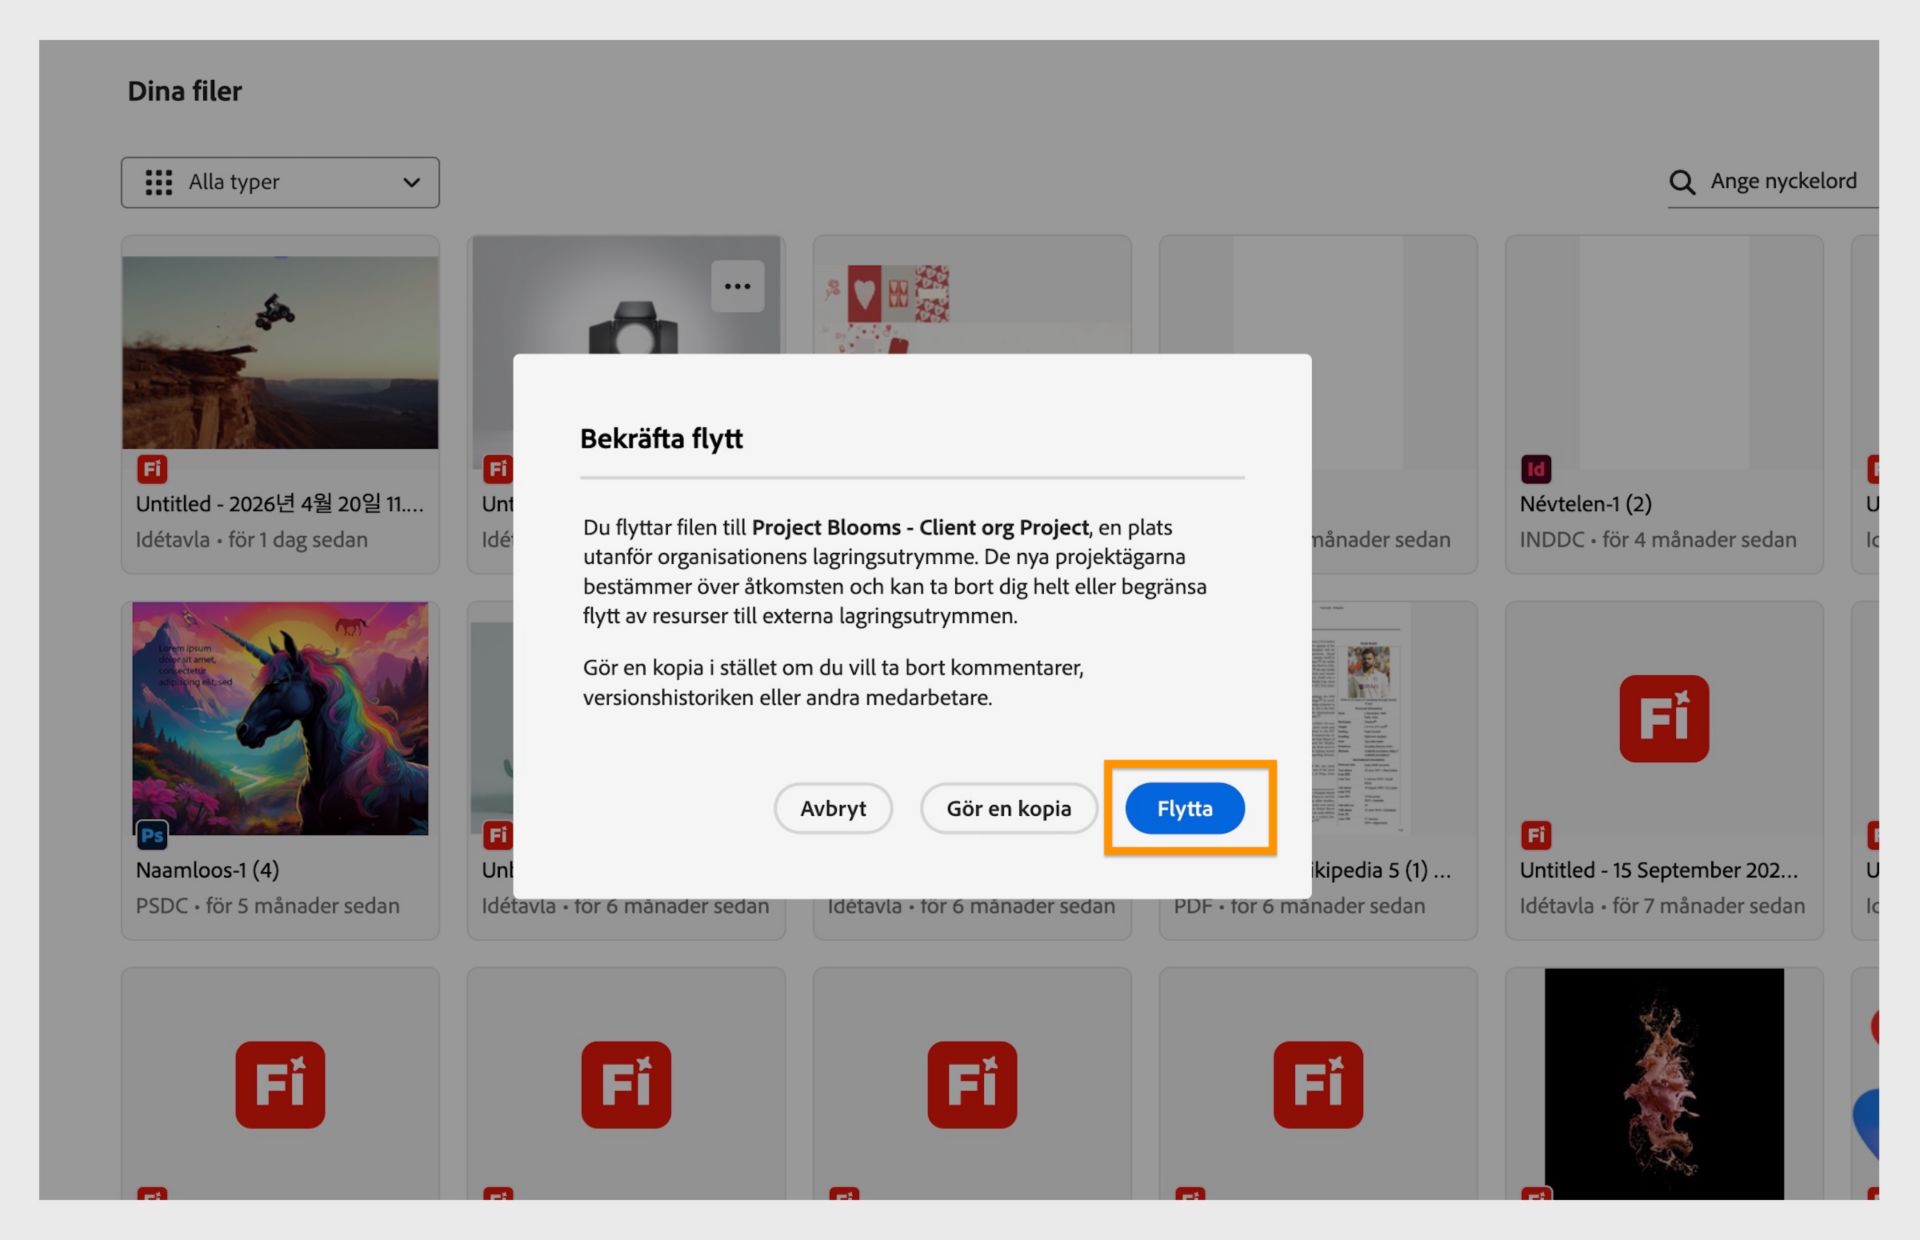Select the Naamloos-1 (4) file name
The width and height of the screenshot is (1920, 1240).
(x=207, y=870)
